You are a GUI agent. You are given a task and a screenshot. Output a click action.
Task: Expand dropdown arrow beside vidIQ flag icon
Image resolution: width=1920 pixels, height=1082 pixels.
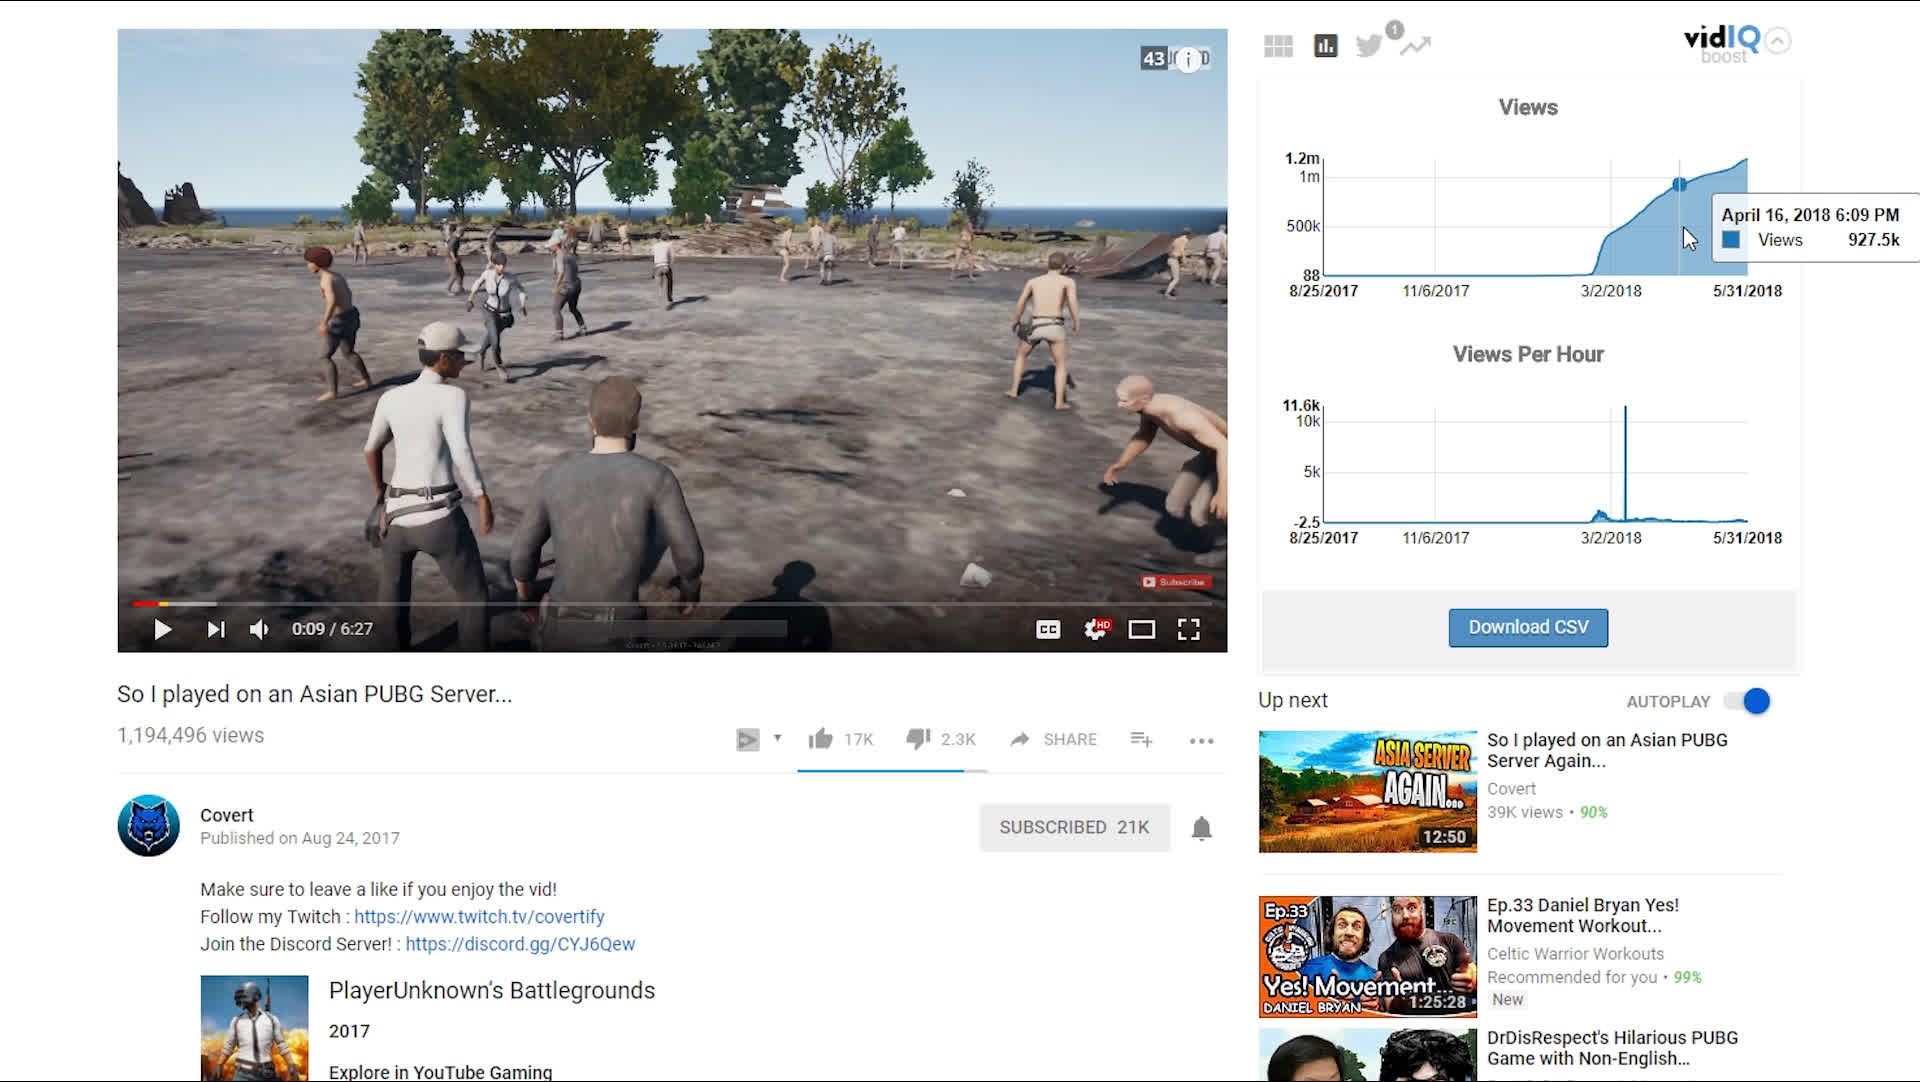777,738
